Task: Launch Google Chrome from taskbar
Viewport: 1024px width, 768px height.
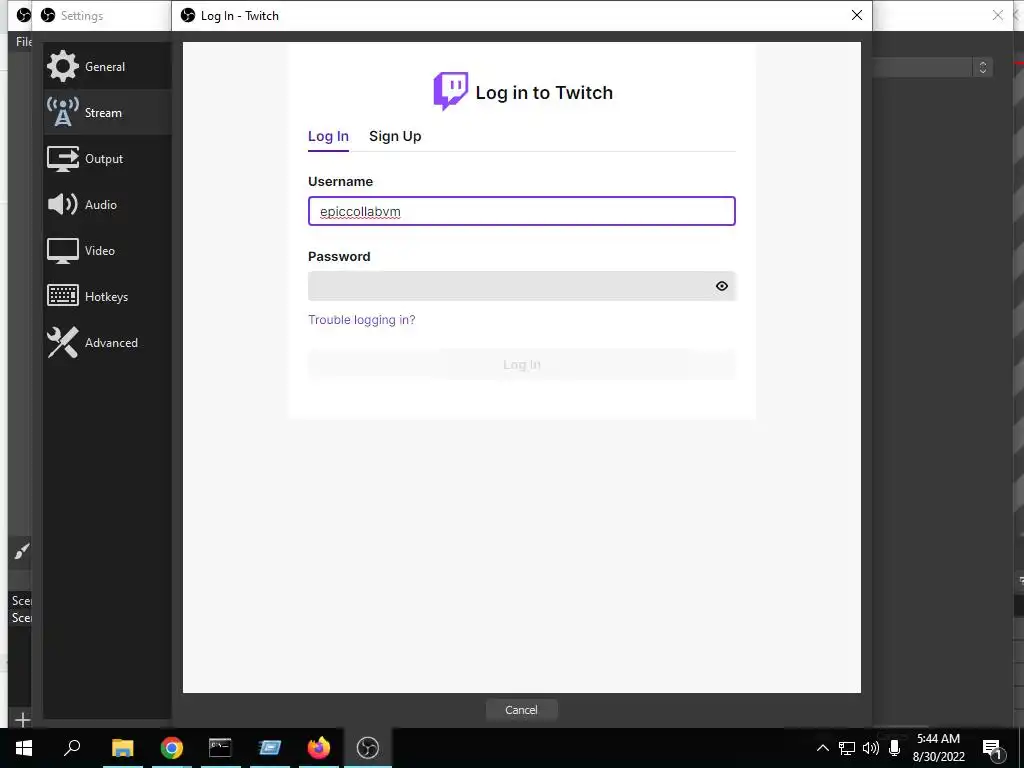Action: click(x=172, y=748)
